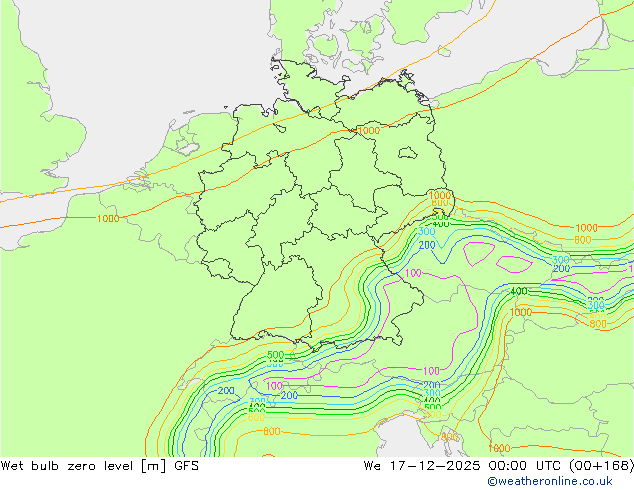Click the "We 17-12-2025 00:00 UTC (00+168)" timestamp
The height and width of the screenshot is (490, 634).
(x=499, y=466)
